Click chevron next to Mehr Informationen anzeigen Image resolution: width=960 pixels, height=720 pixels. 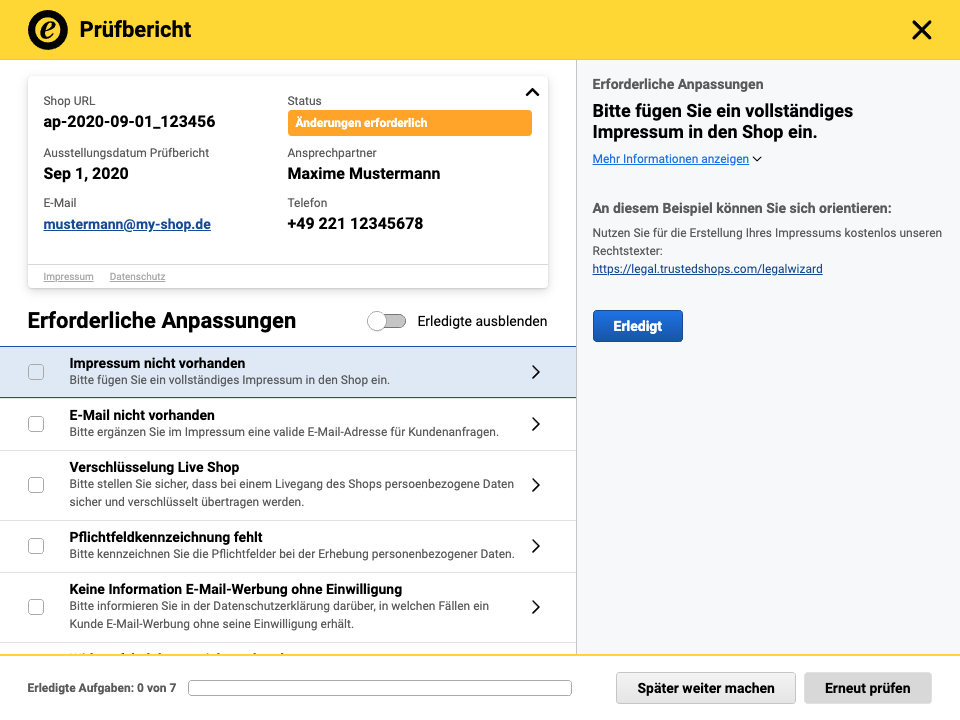tap(757, 159)
